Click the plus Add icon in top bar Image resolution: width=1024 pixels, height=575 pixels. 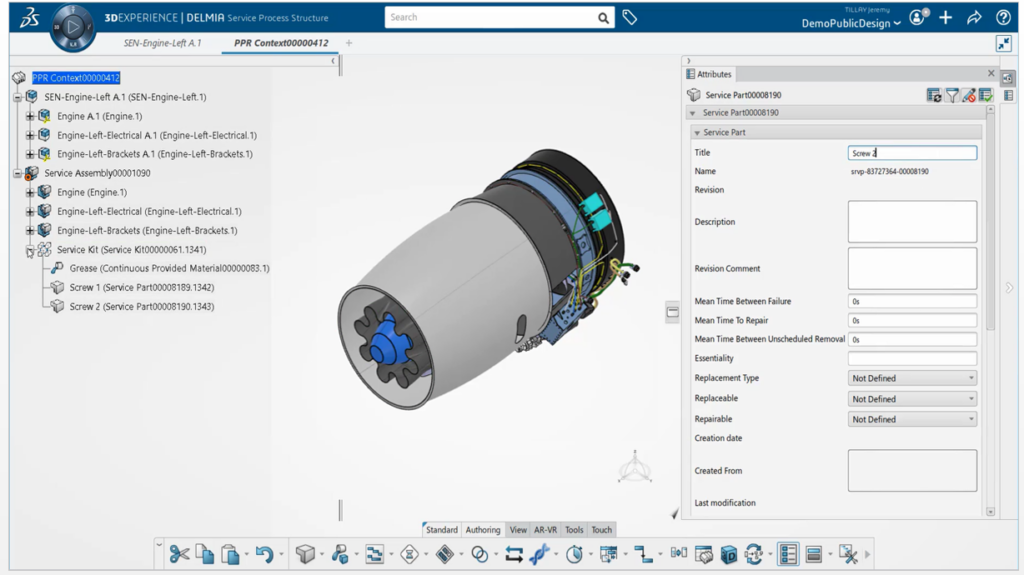[x=946, y=18]
